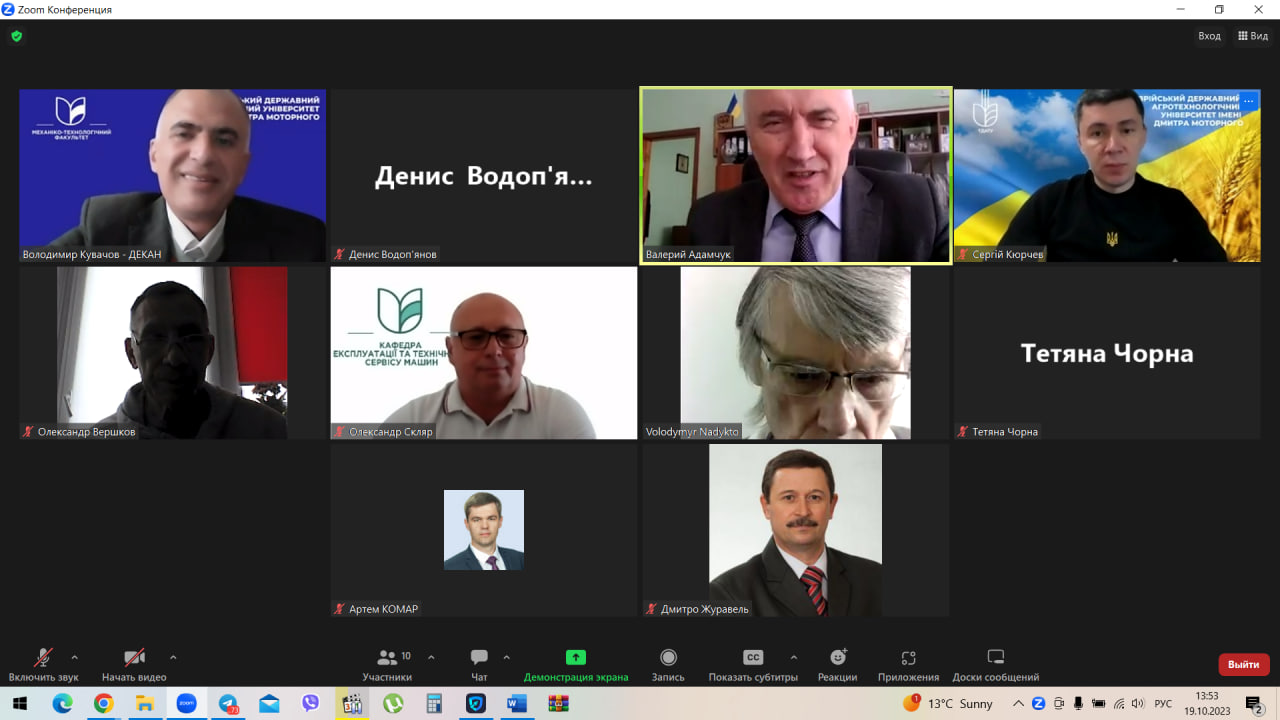This screenshot has height=720, width=1280.
Task: Open Microsoft Word from taskbar
Action: pyautogui.click(x=517, y=703)
